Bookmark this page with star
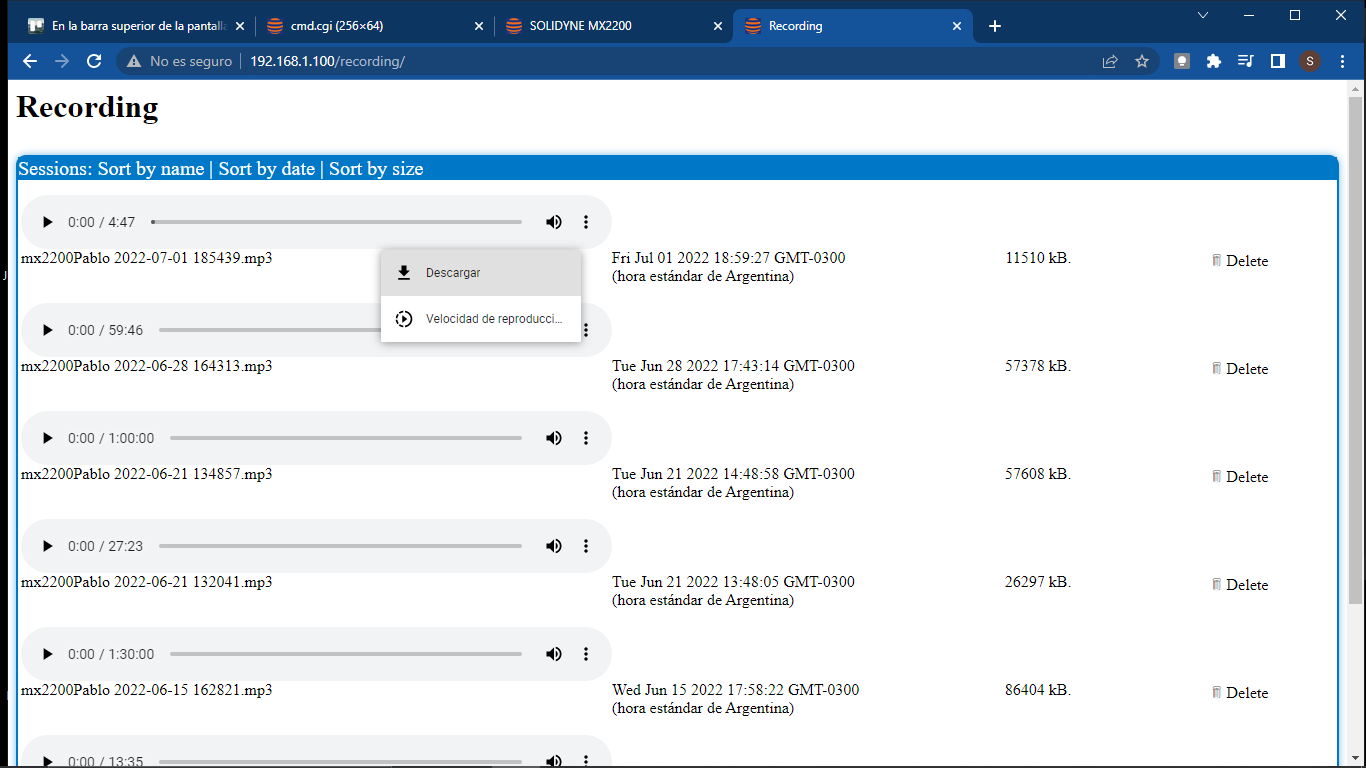The width and height of the screenshot is (1366, 768). [x=1142, y=61]
